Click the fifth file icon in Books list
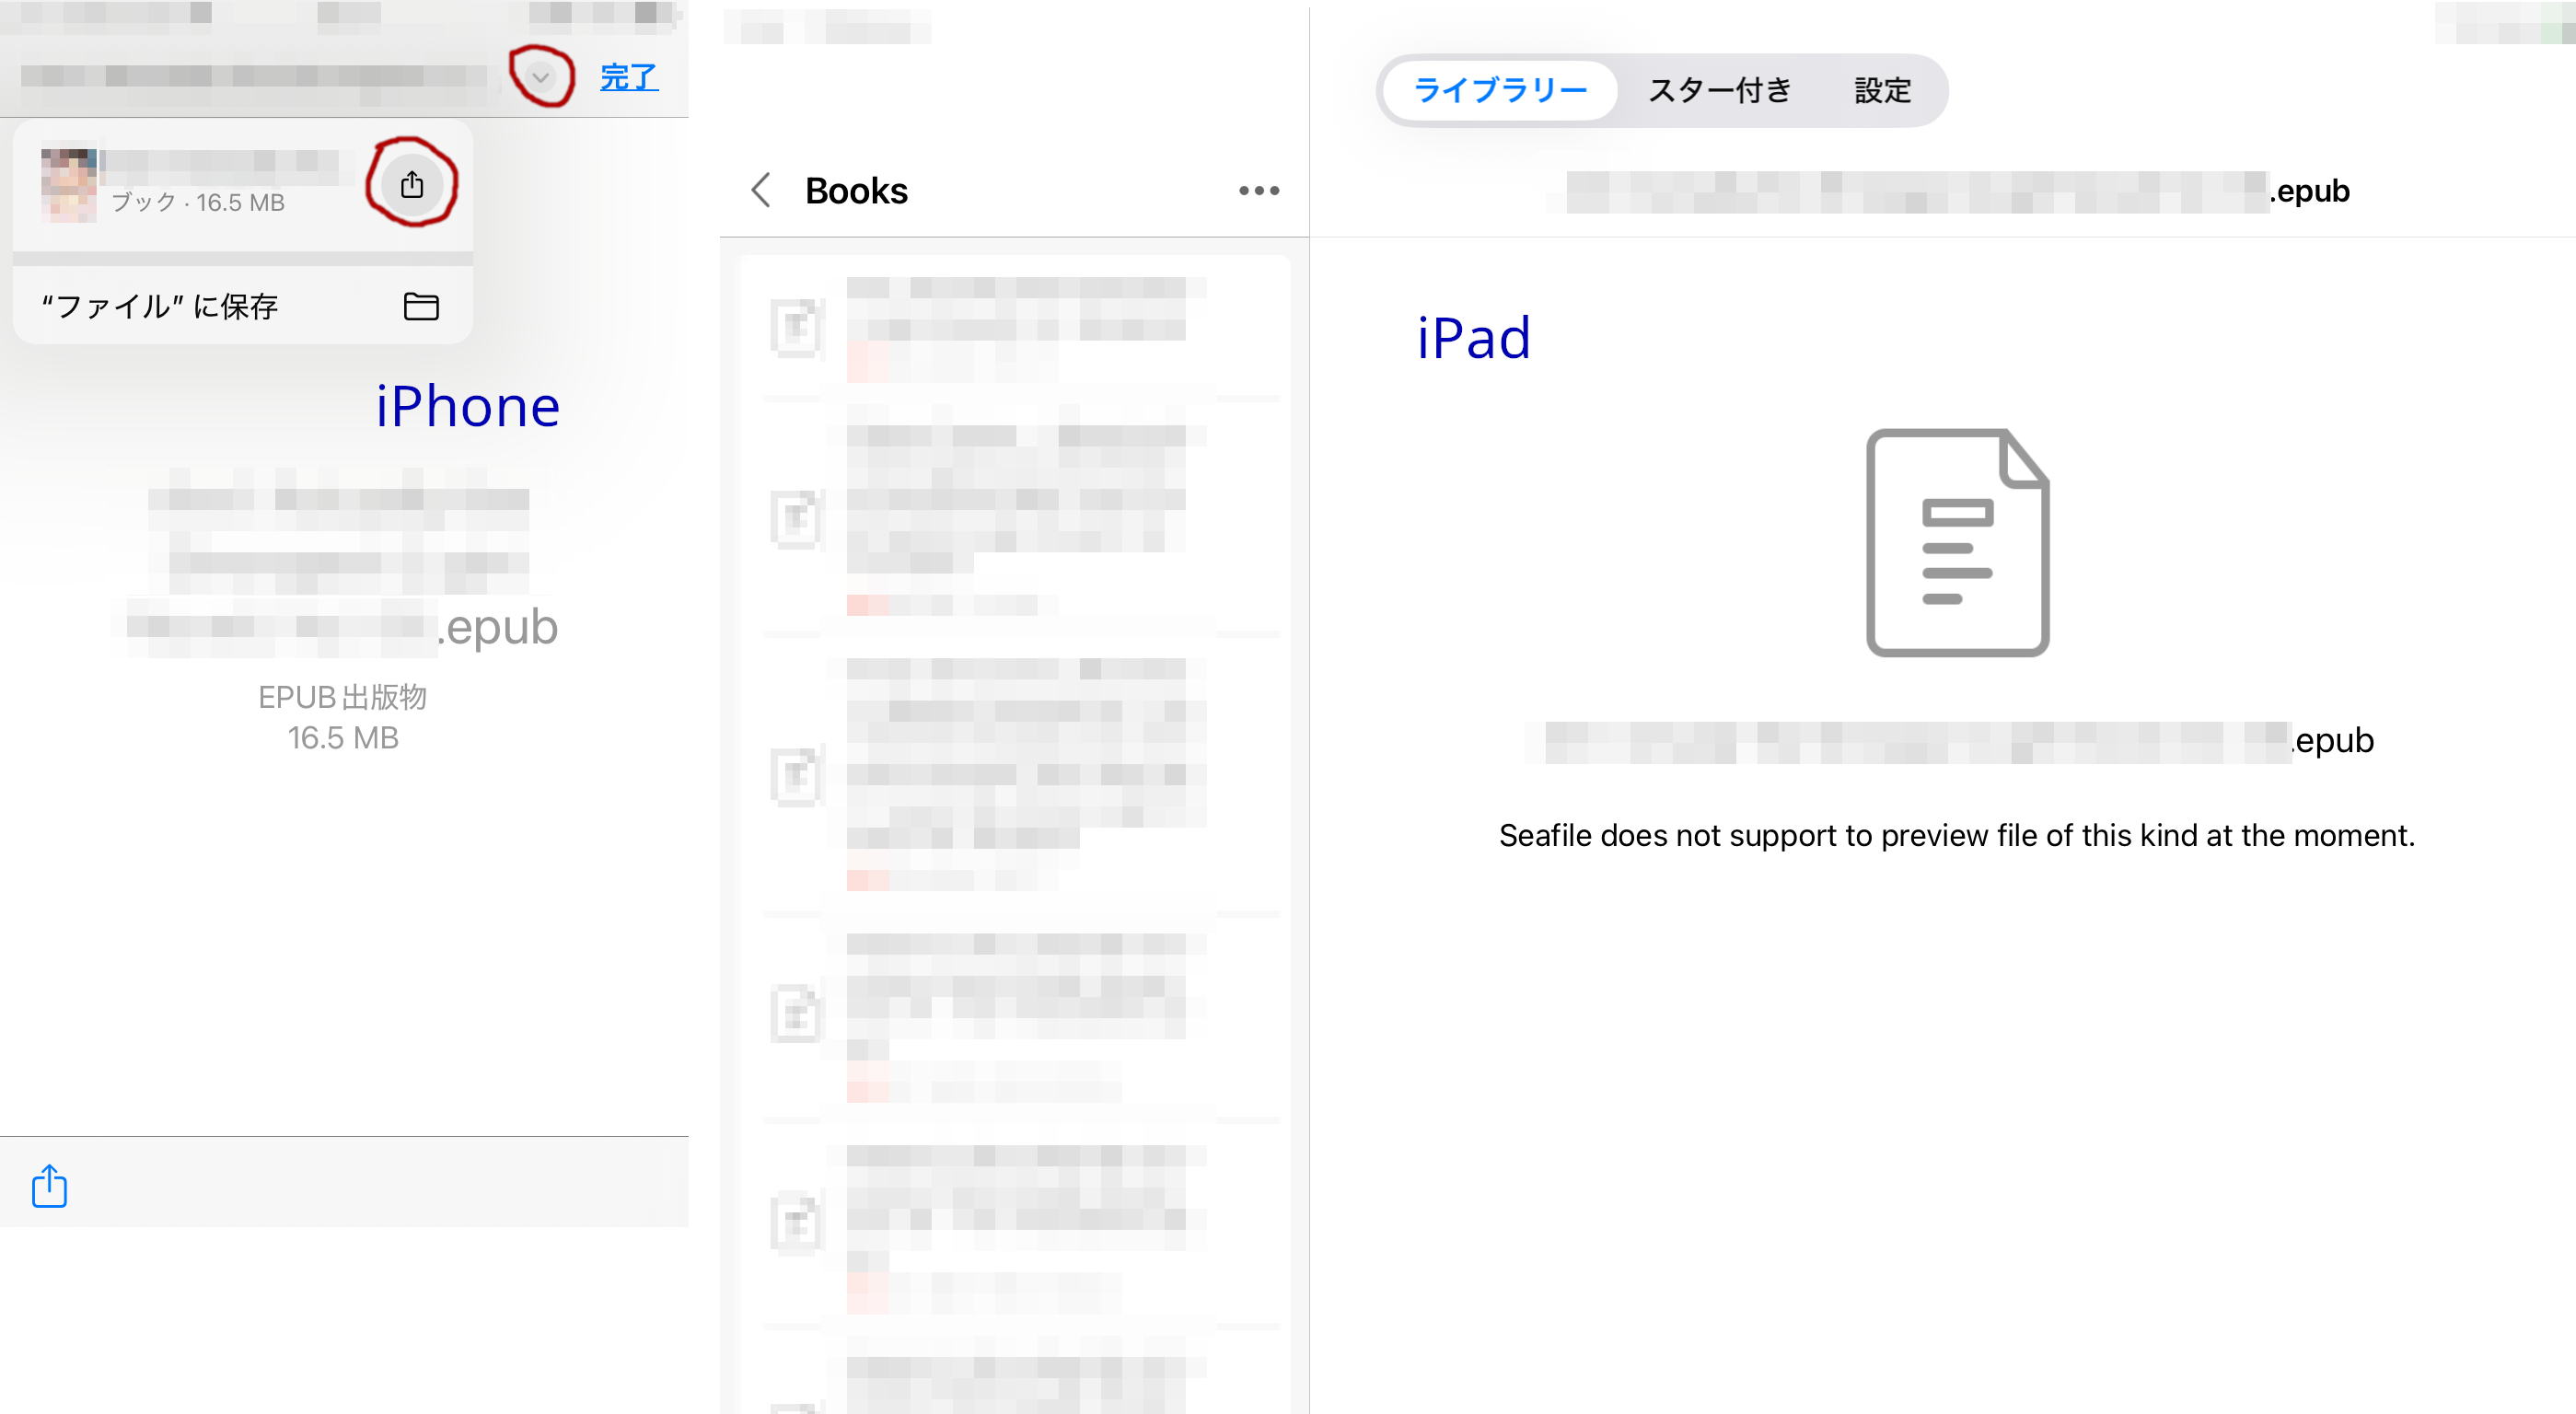The image size is (2576, 1414). pos(797,1223)
